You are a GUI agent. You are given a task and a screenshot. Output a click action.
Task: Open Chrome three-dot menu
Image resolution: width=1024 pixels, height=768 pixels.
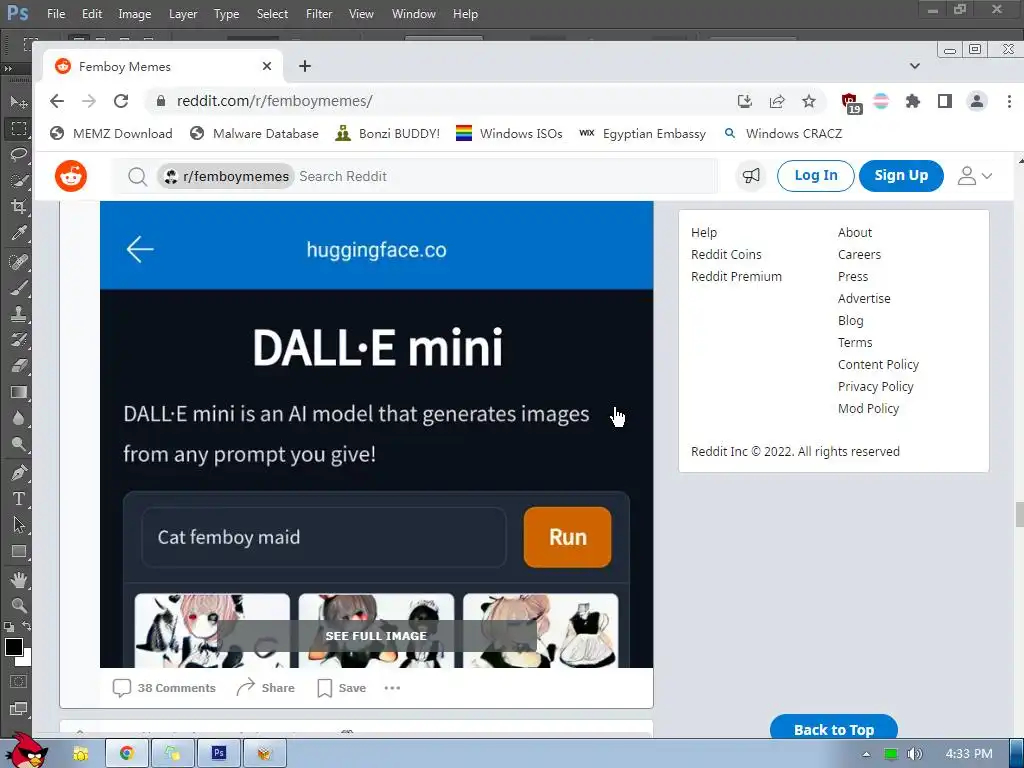click(1009, 101)
